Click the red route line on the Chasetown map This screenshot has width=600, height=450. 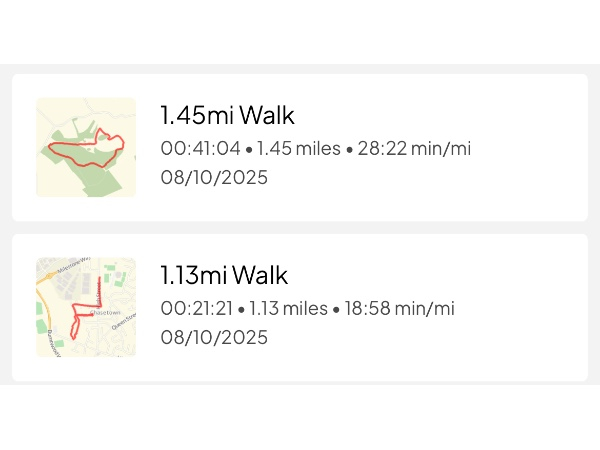(100, 290)
